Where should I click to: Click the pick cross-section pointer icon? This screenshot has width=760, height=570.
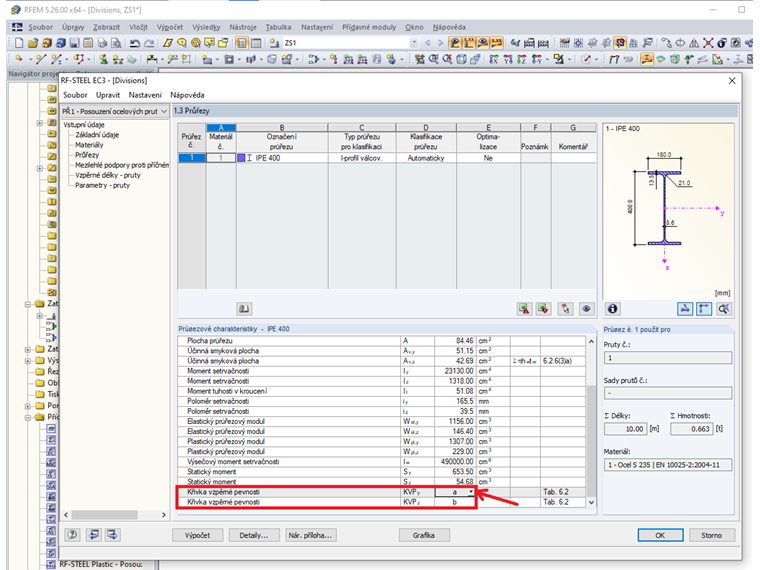pos(565,309)
